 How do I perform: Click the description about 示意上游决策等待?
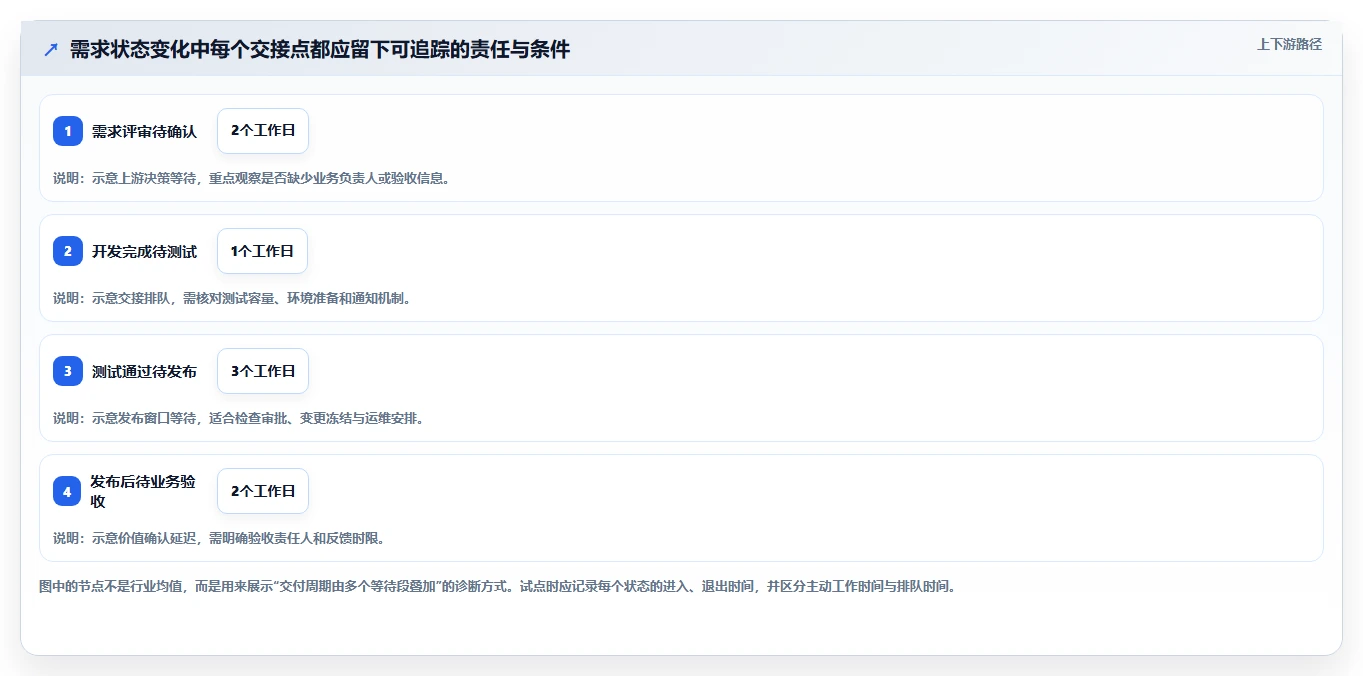click(x=251, y=178)
